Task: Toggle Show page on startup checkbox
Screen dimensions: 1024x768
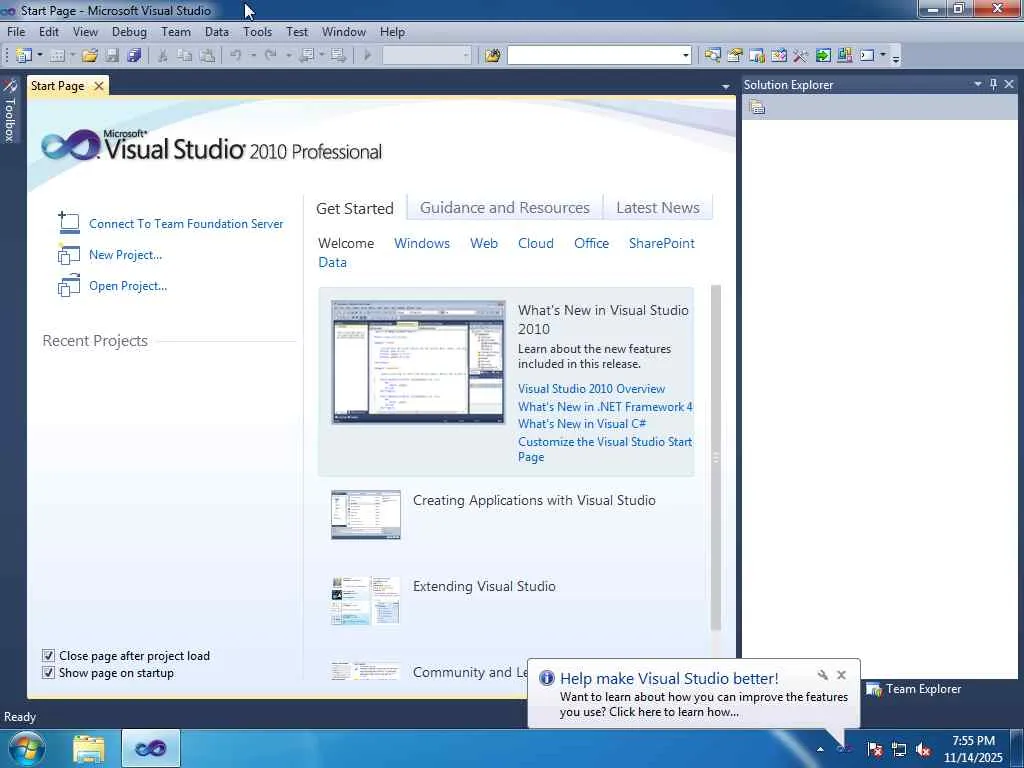Action: [x=48, y=673]
